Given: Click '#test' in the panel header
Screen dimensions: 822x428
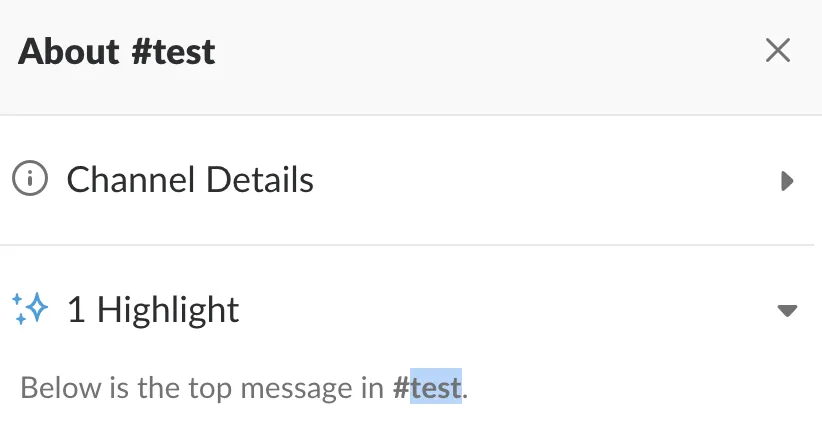Looking at the screenshot, I should point(173,51).
